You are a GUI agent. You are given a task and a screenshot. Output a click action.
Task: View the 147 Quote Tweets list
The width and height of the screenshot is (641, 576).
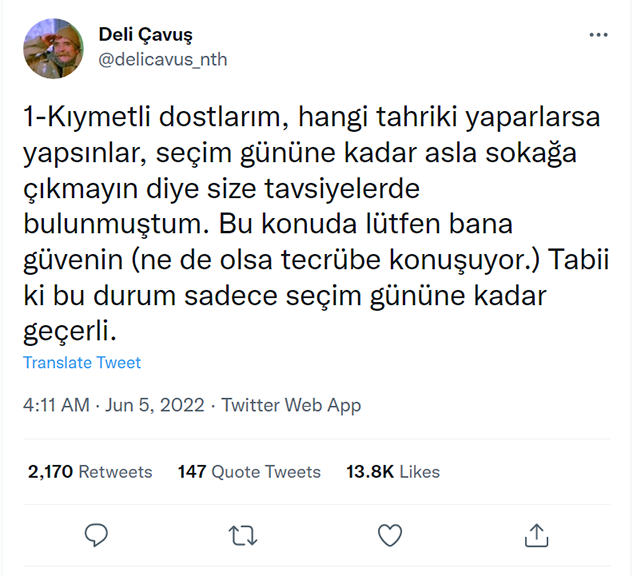click(x=249, y=471)
